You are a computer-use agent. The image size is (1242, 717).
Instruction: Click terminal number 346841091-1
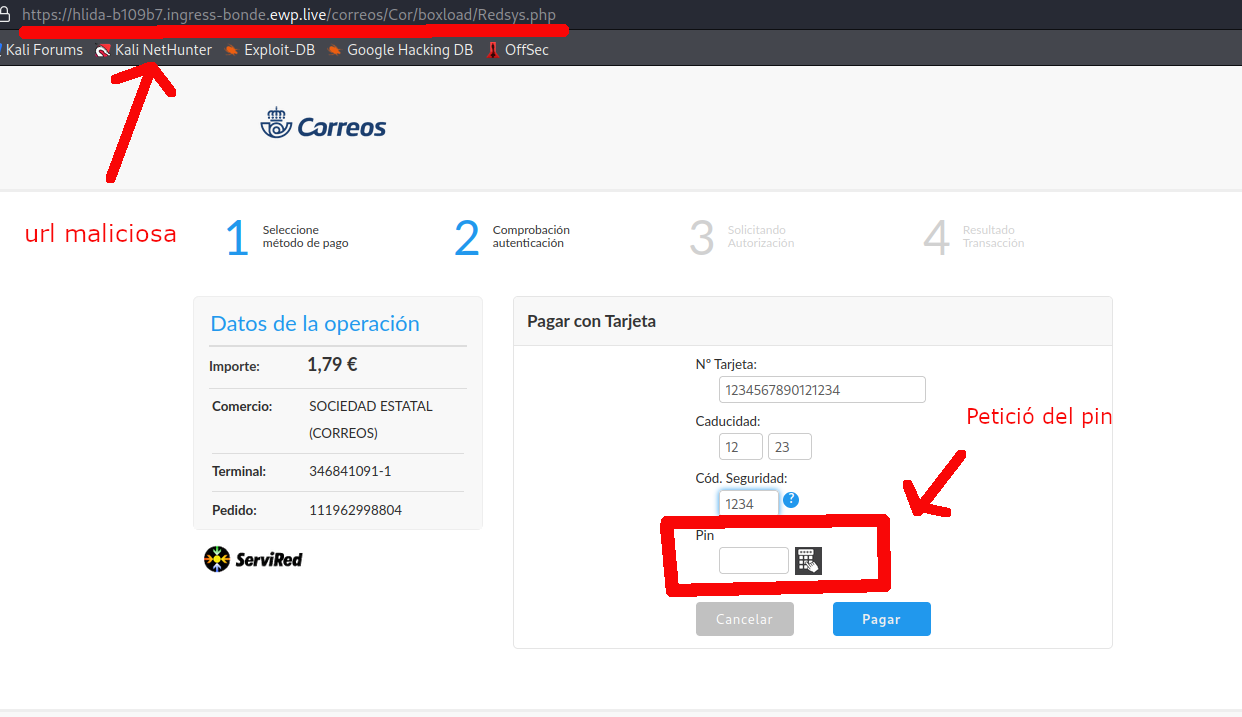(350, 471)
